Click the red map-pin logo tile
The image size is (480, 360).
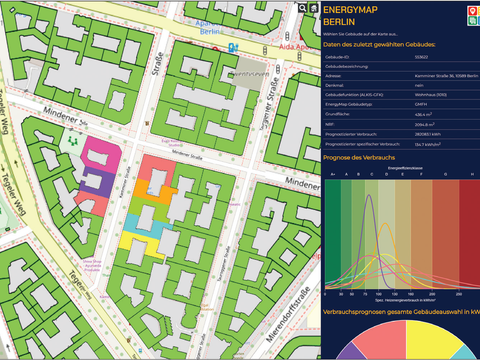tap(472, 11)
